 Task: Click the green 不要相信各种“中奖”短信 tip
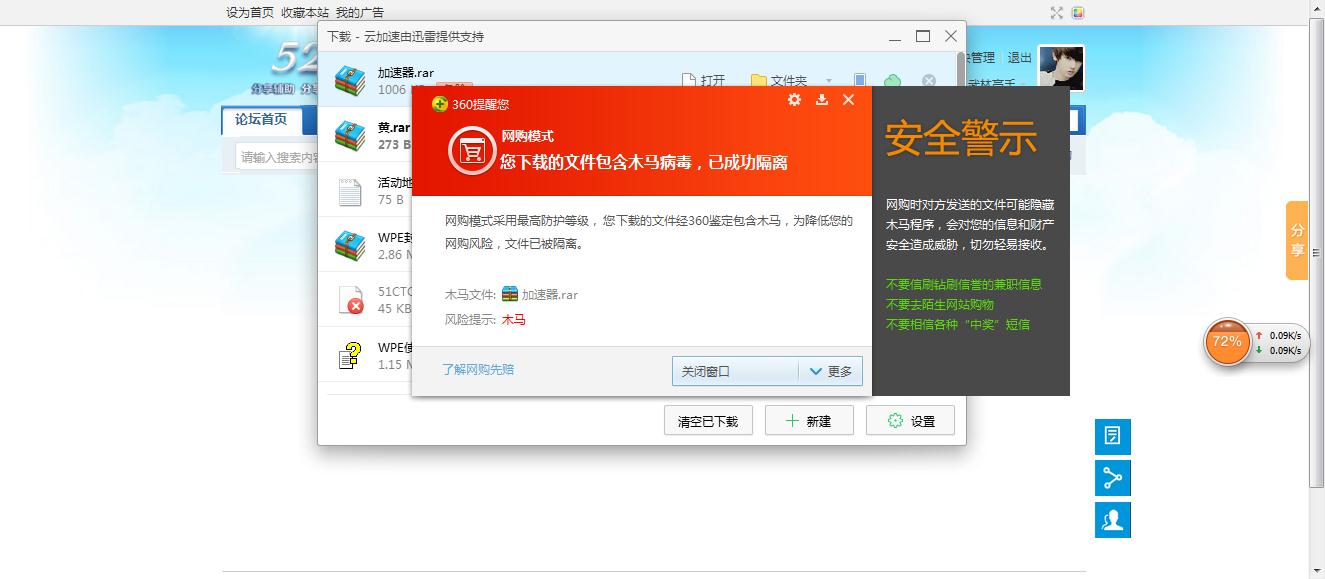click(958, 324)
